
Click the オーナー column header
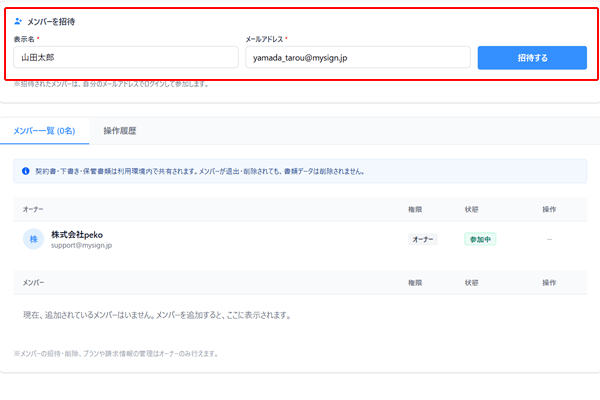coord(33,209)
